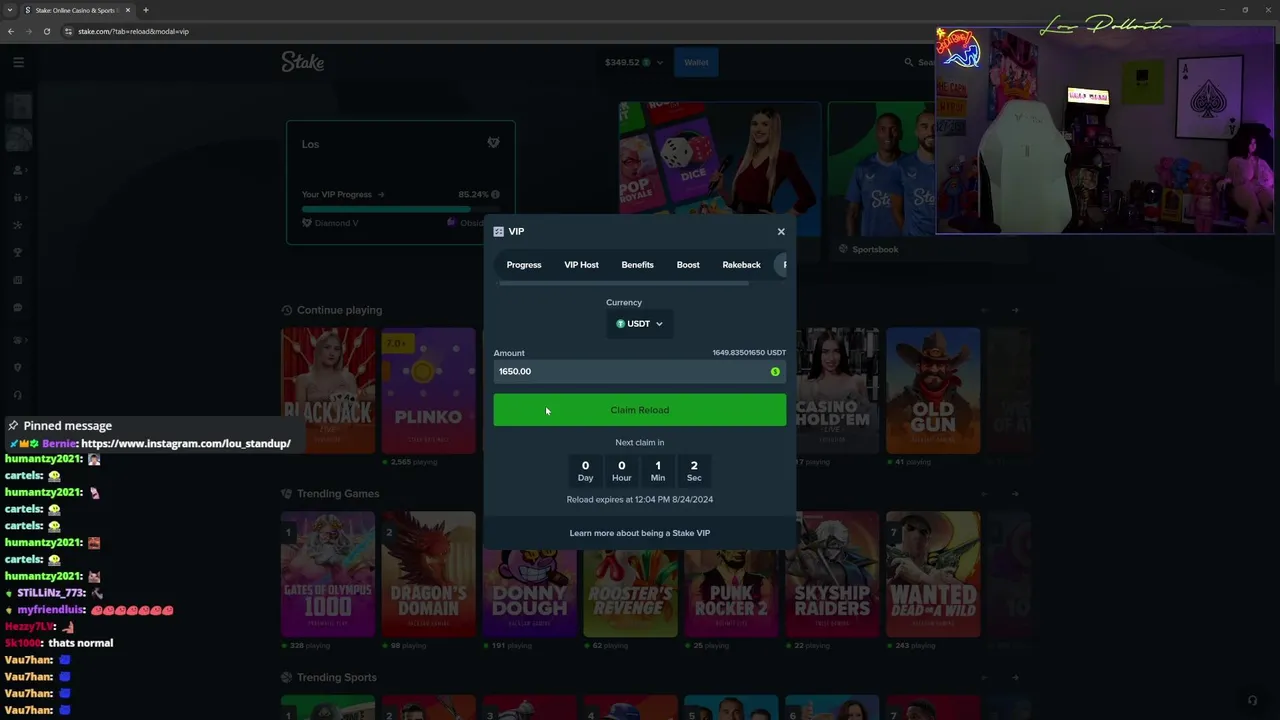Open the hamburger sidebar menu
This screenshot has height=720, width=1280.
tap(18, 62)
